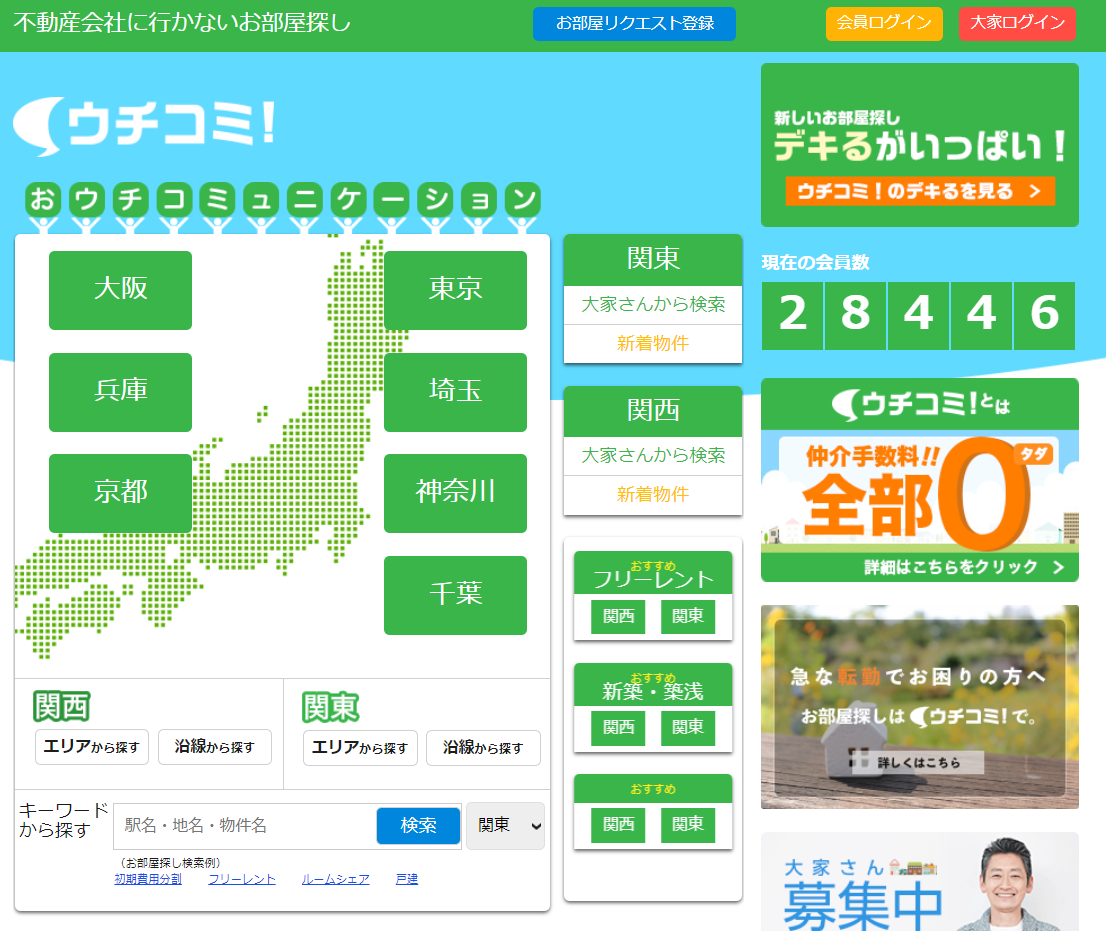Click 関西 エリアから探す button
1106x931 pixels.
(92, 747)
